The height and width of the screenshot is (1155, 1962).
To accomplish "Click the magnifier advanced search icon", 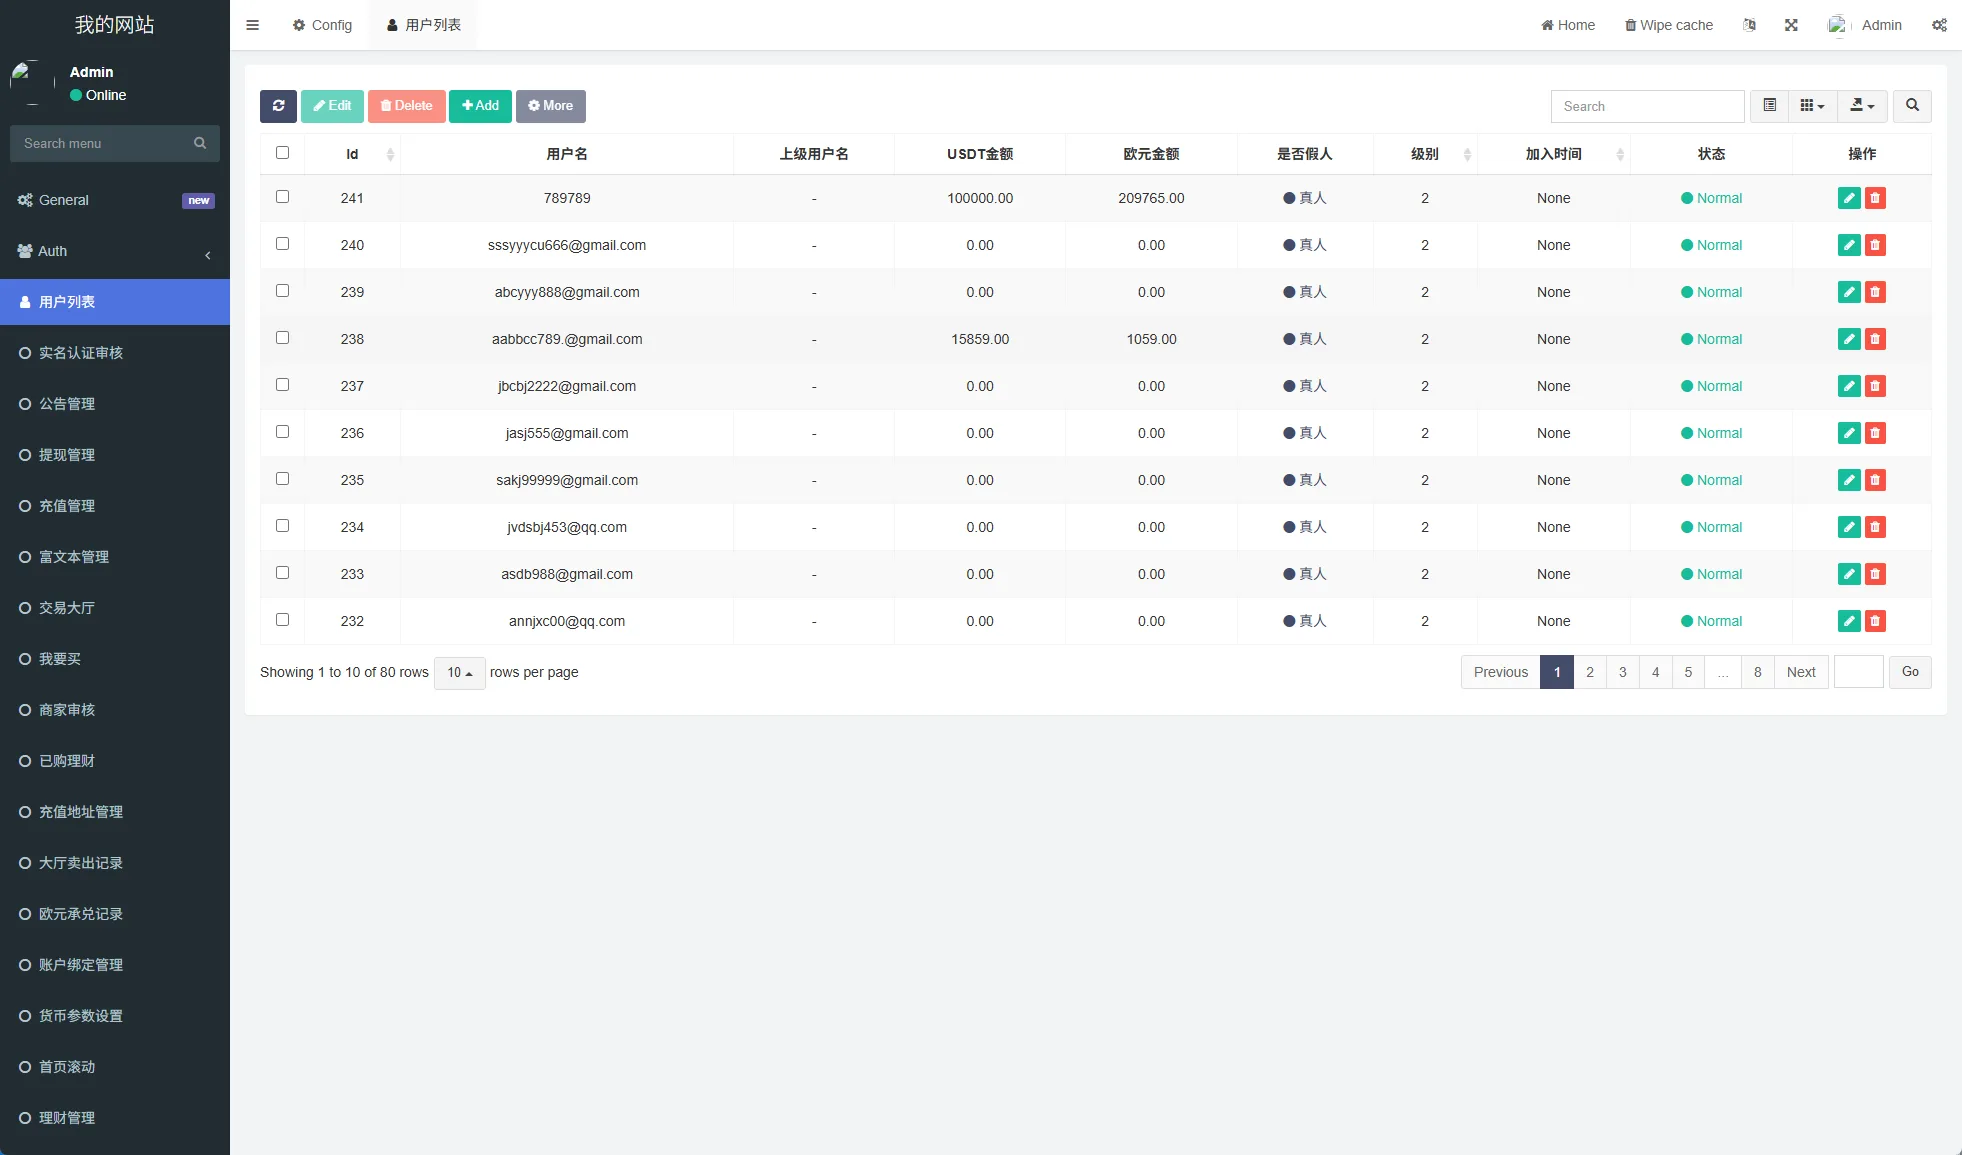I will tap(1912, 106).
